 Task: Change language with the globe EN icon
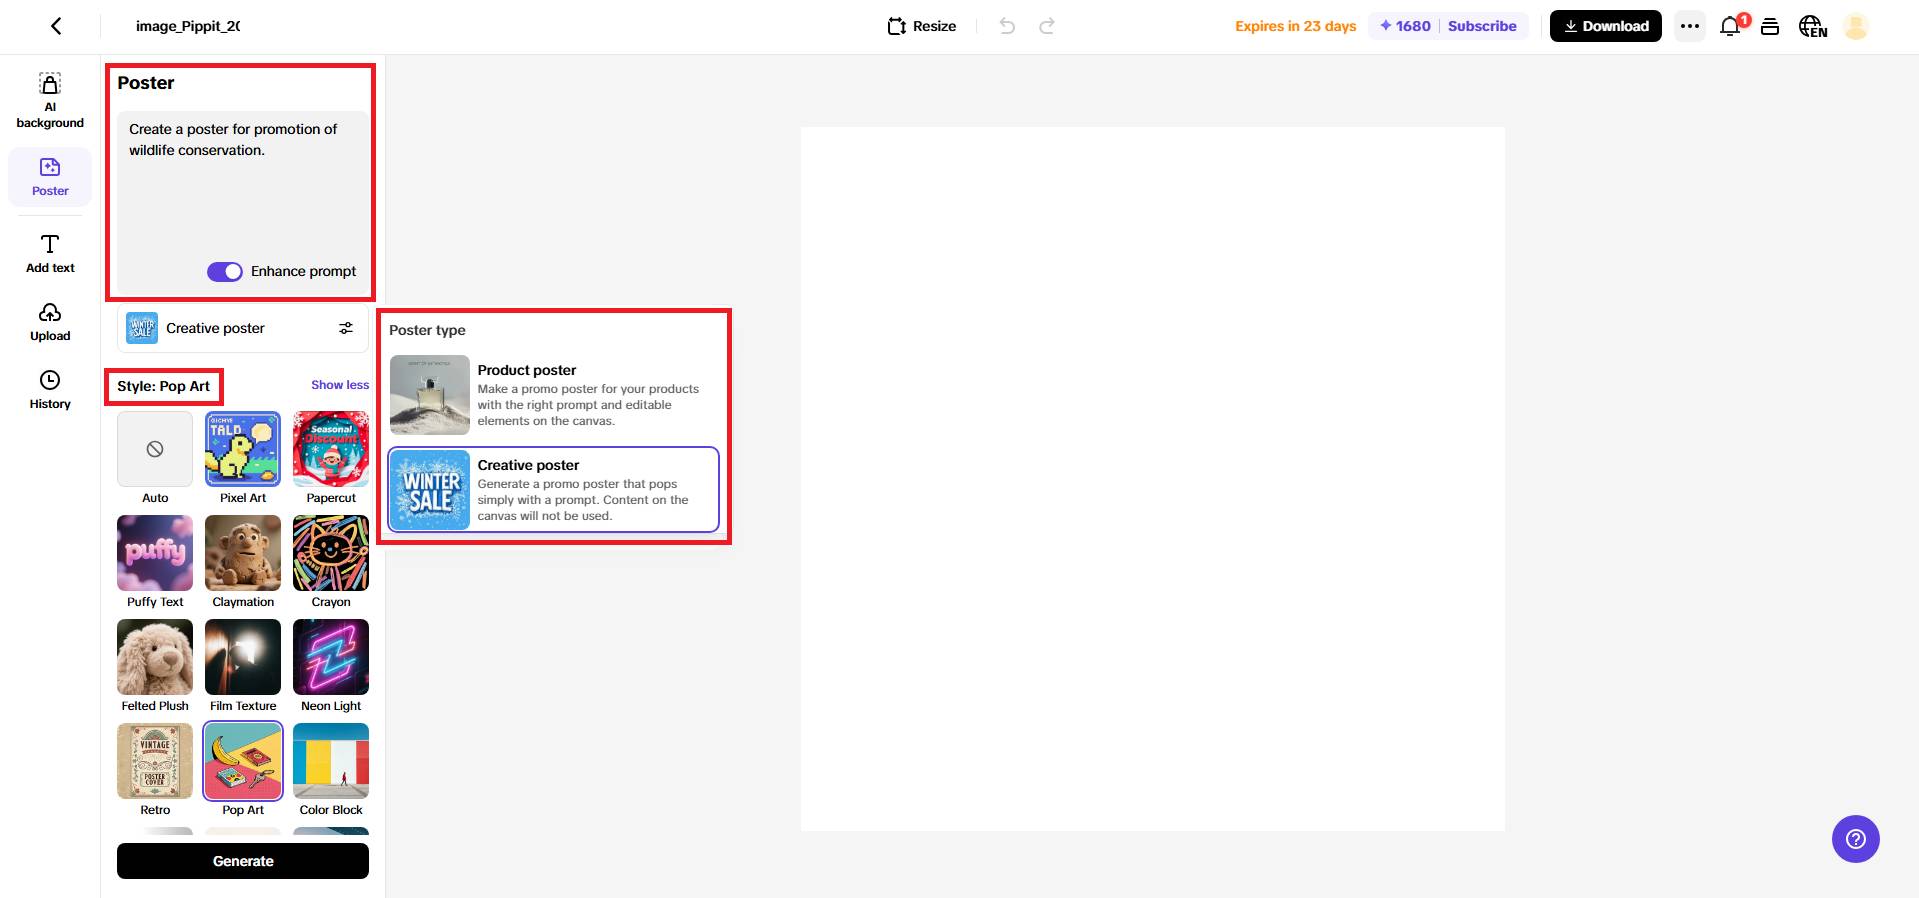(x=1813, y=26)
